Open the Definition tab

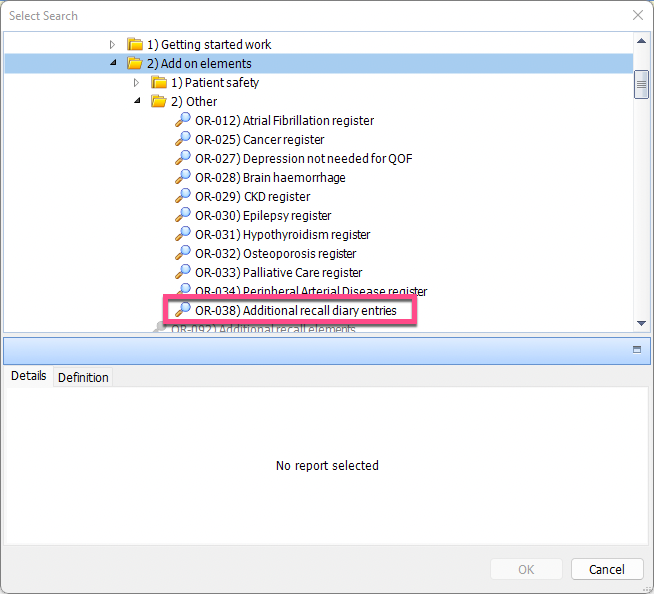[83, 378]
